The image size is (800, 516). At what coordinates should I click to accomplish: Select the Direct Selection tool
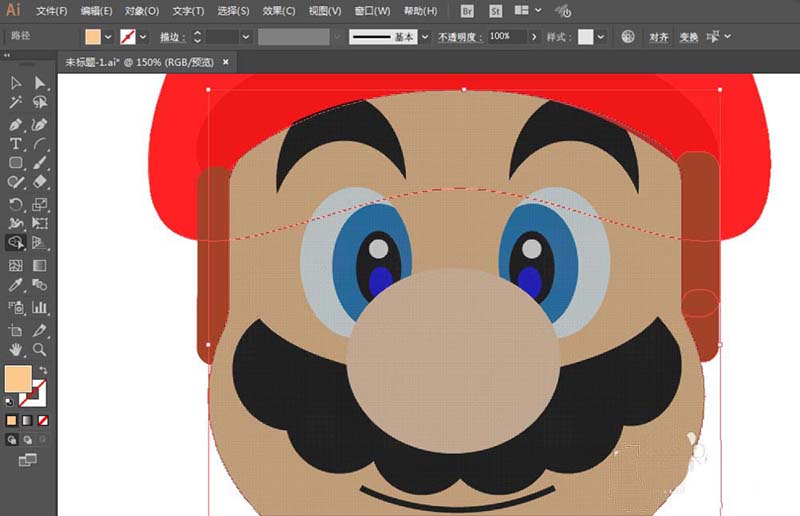click(39, 83)
